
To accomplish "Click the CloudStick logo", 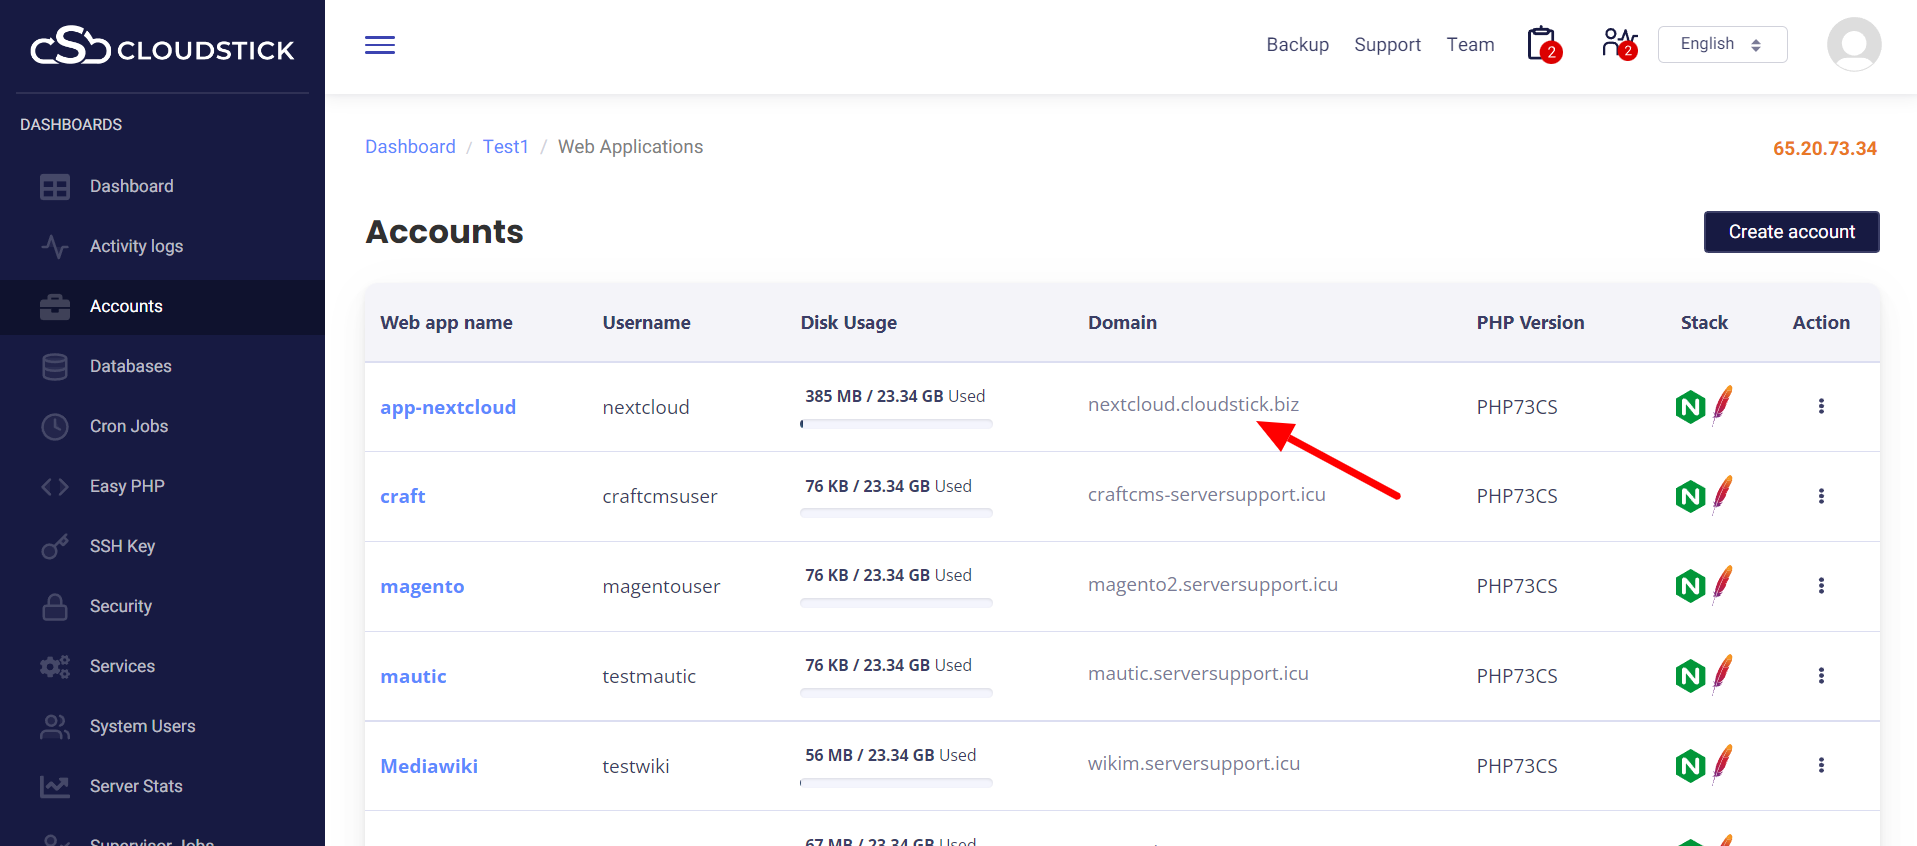I will click(x=162, y=47).
